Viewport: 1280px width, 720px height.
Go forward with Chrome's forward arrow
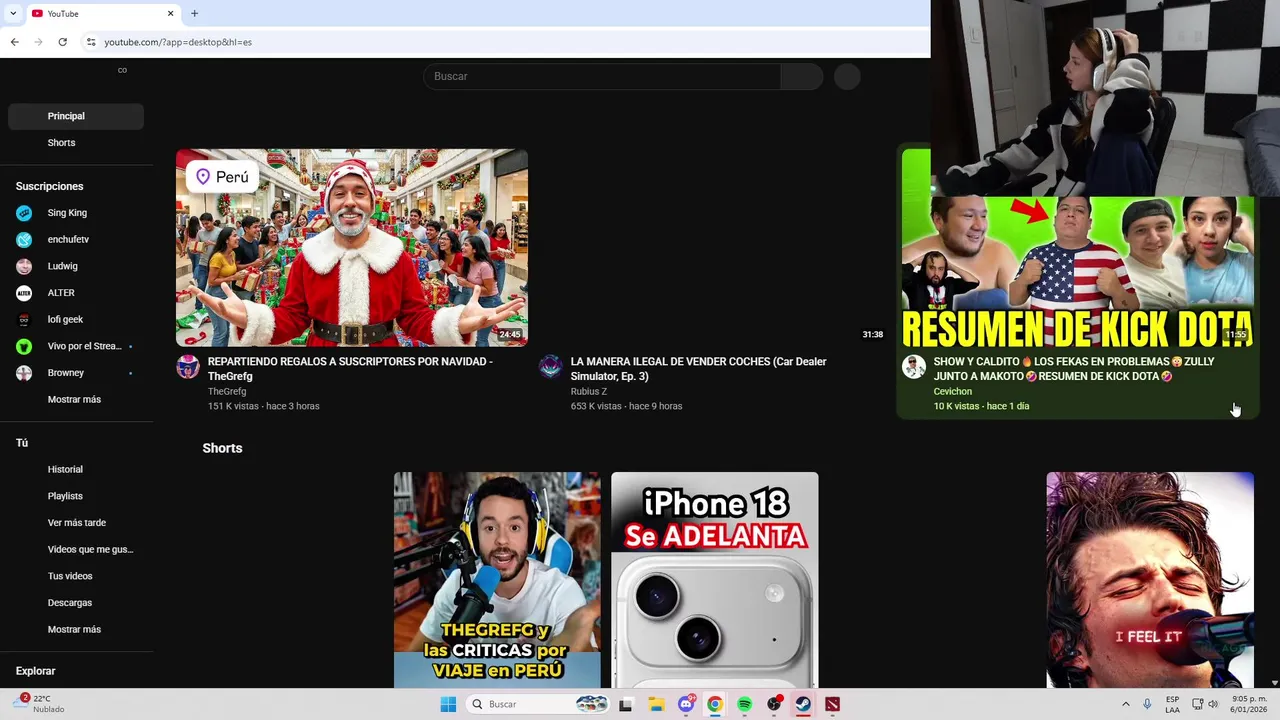[x=38, y=42]
